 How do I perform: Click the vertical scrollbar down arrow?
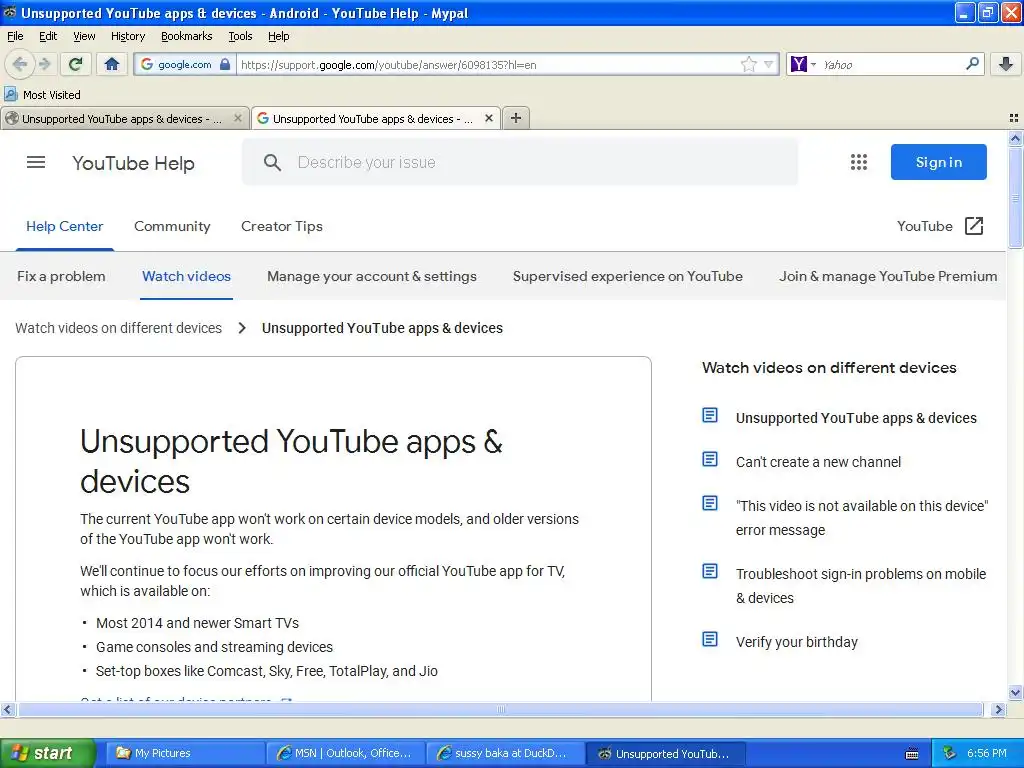click(x=1015, y=692)
